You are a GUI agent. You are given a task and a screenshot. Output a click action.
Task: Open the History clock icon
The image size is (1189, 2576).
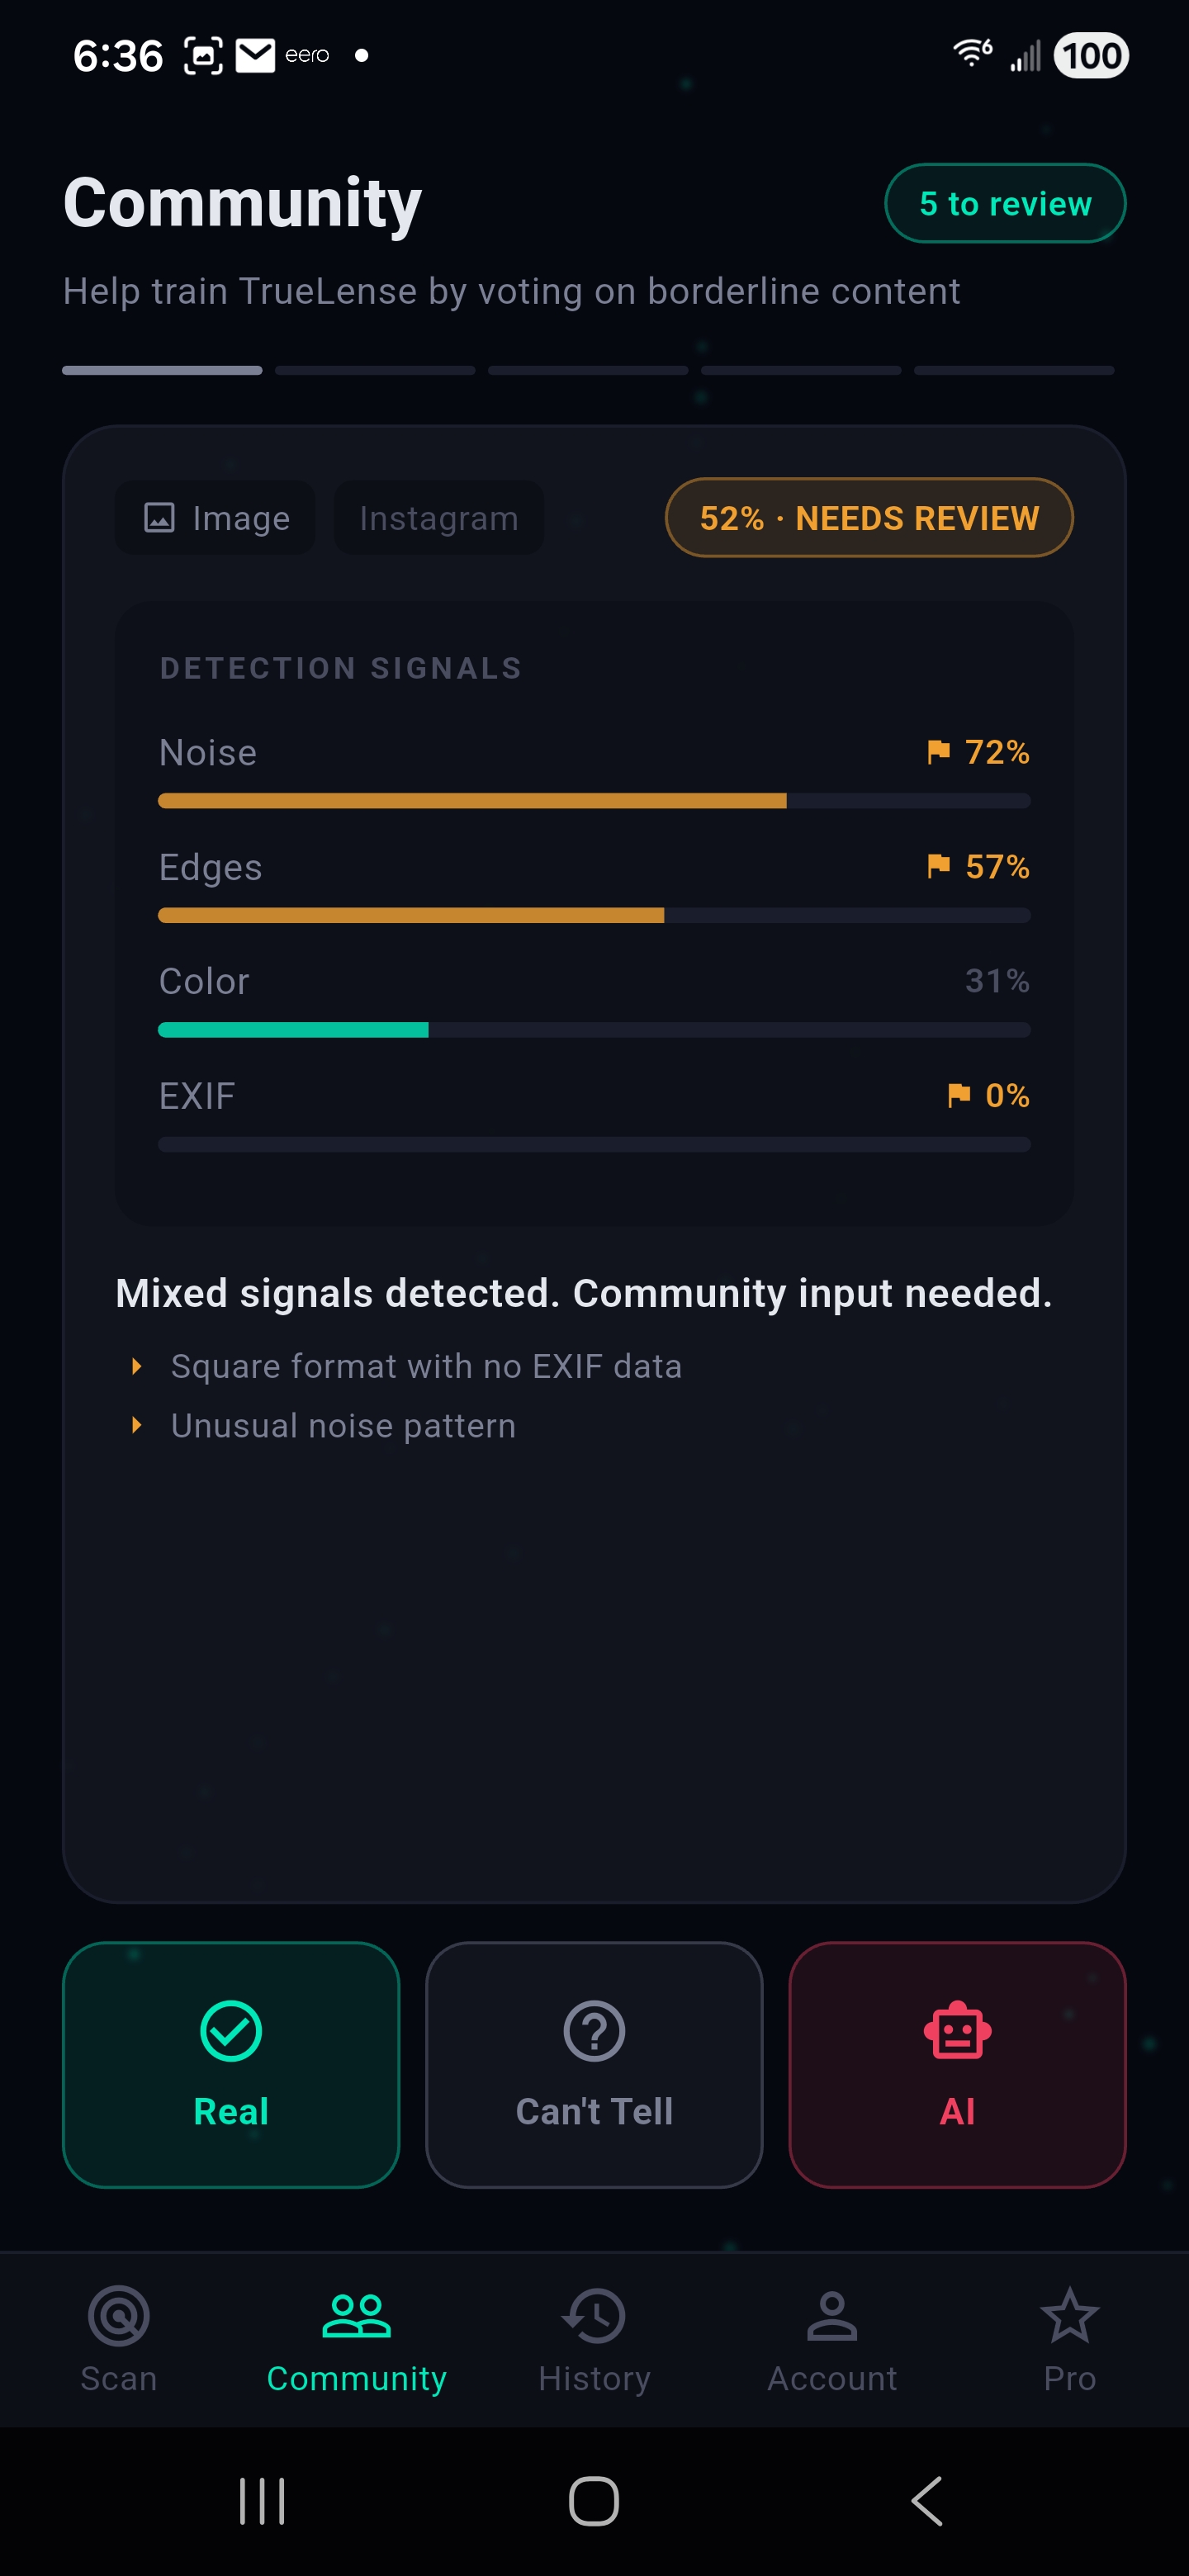594,2316
